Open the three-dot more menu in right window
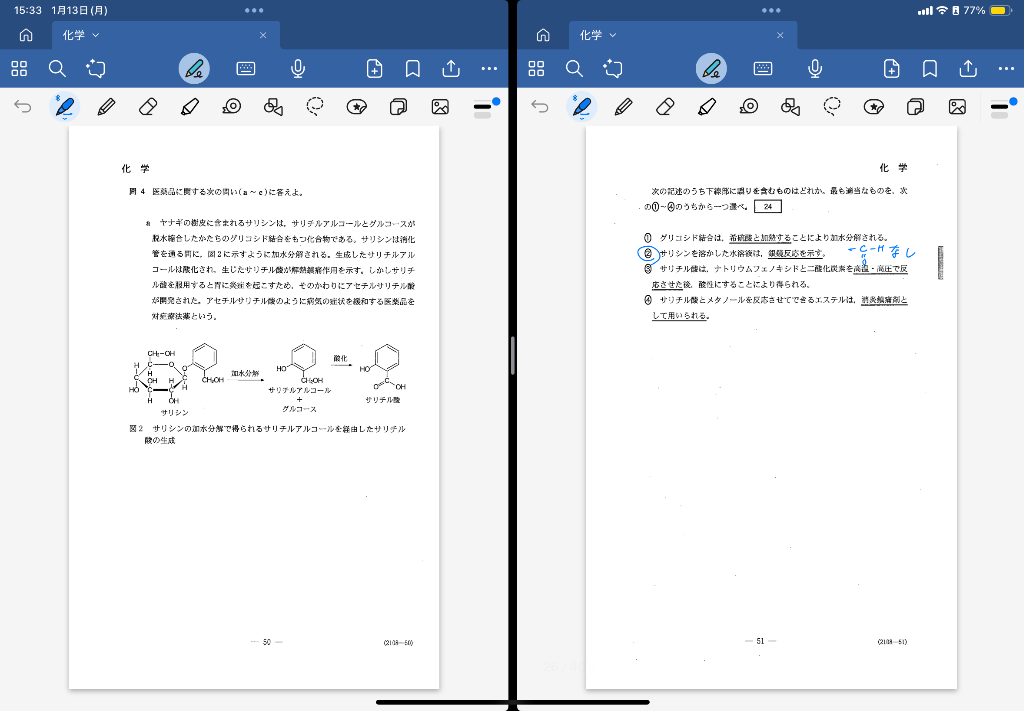 1006,68
